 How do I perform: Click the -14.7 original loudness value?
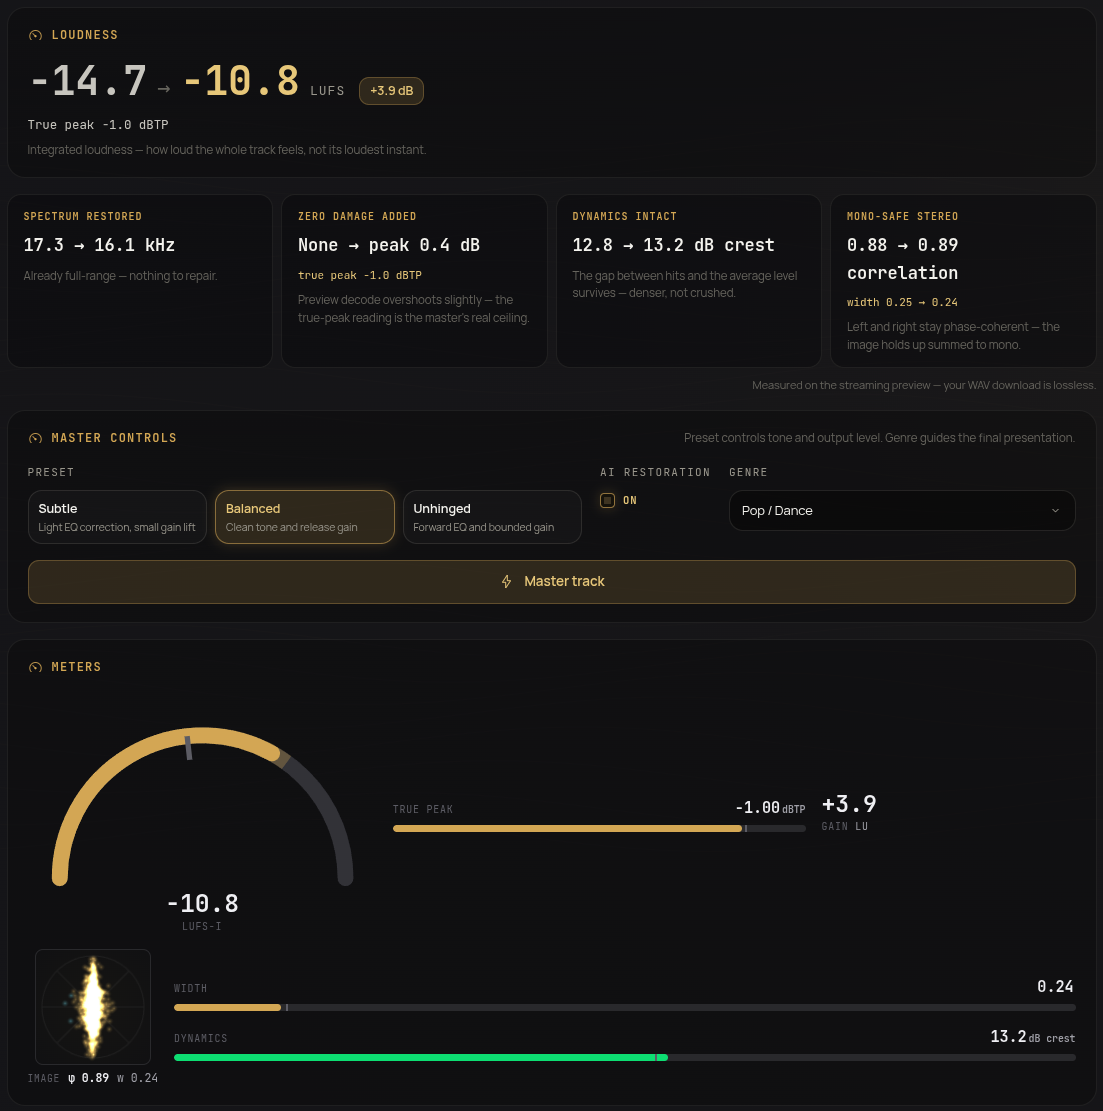pos(89,81)
